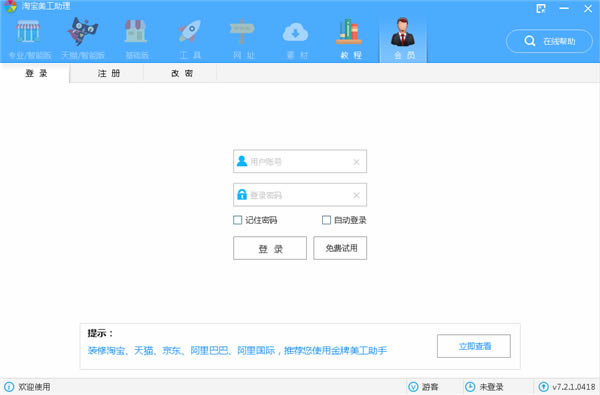
Task: Open the 在线帮助 search button
Action: click(x=549, y=41)
